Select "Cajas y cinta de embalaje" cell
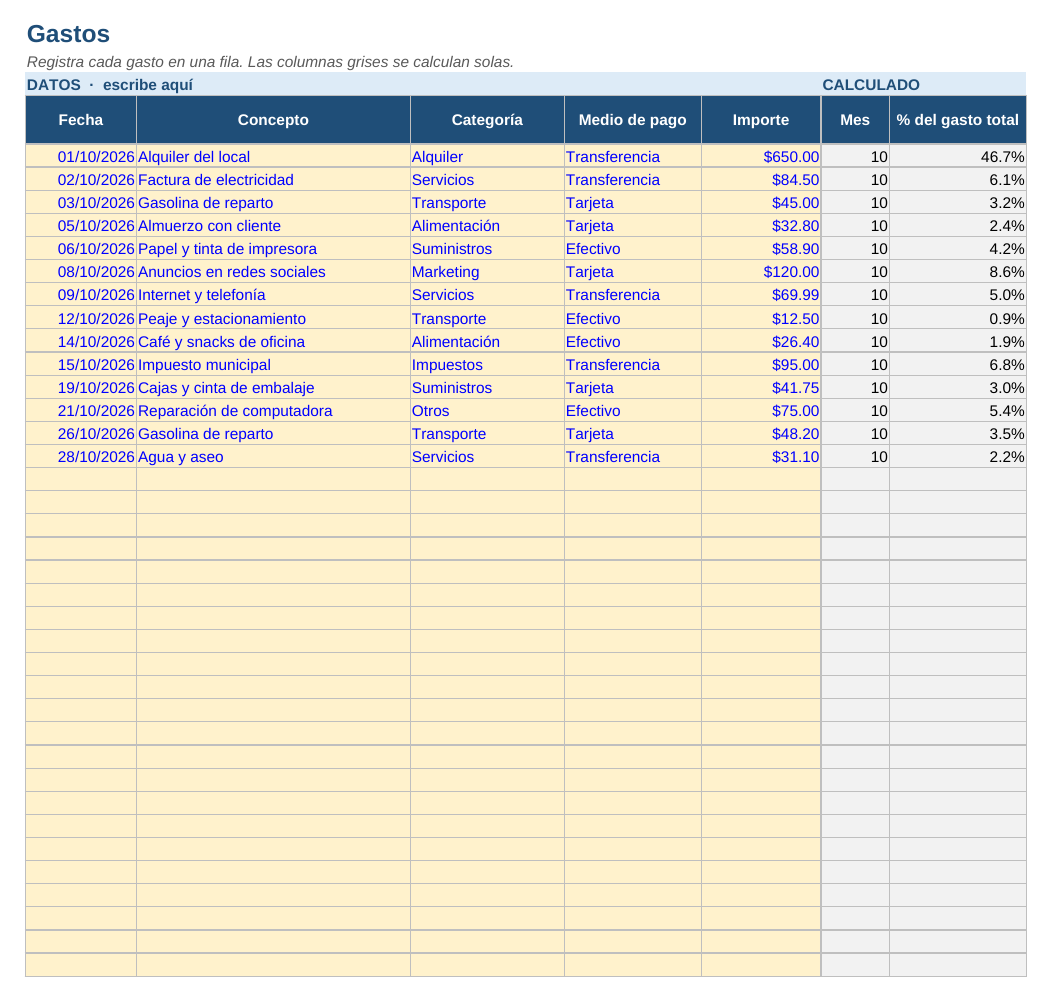Image resolution: width=1051 pixels, height=1001 pixels. point(273,388)
